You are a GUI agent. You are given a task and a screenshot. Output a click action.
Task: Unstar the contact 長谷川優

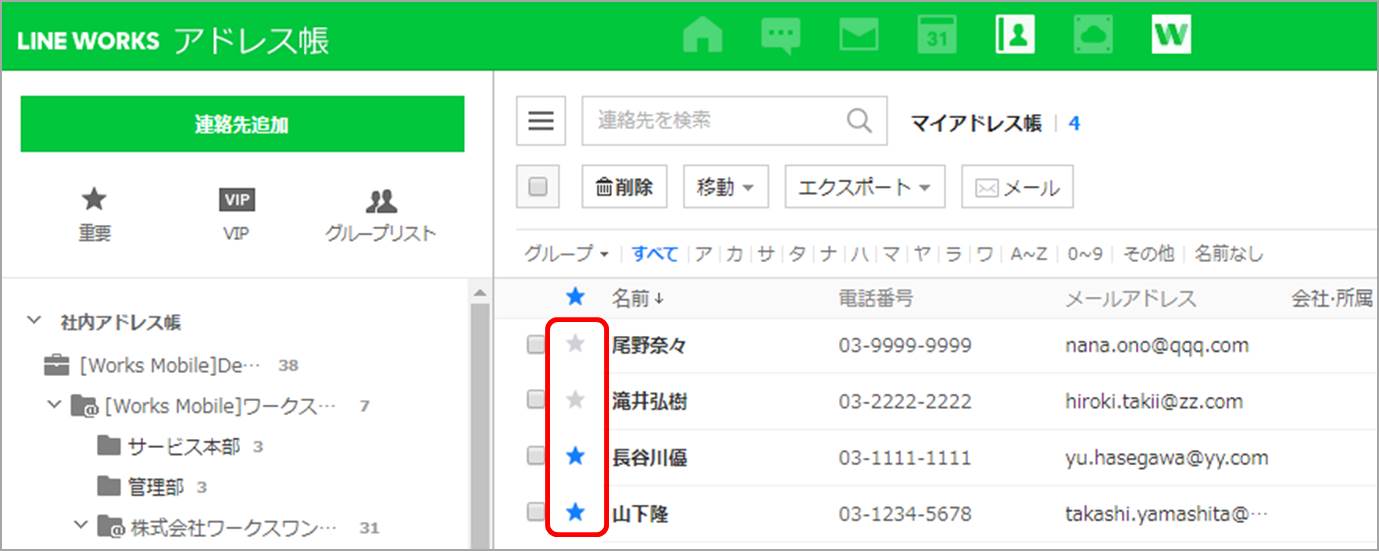pyautogui.click(x=575, y=456)
